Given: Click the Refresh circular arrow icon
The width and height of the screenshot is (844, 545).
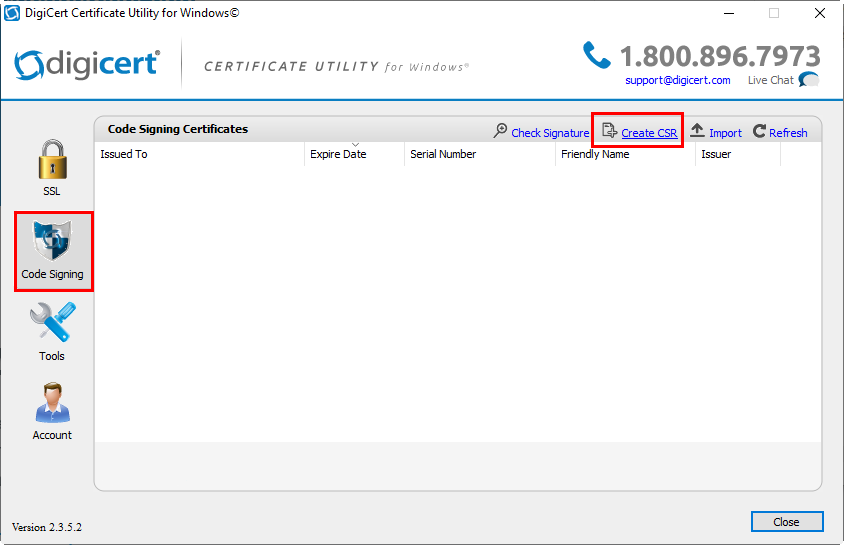Looking at the screenshot, I should click(x=759, y=132).
